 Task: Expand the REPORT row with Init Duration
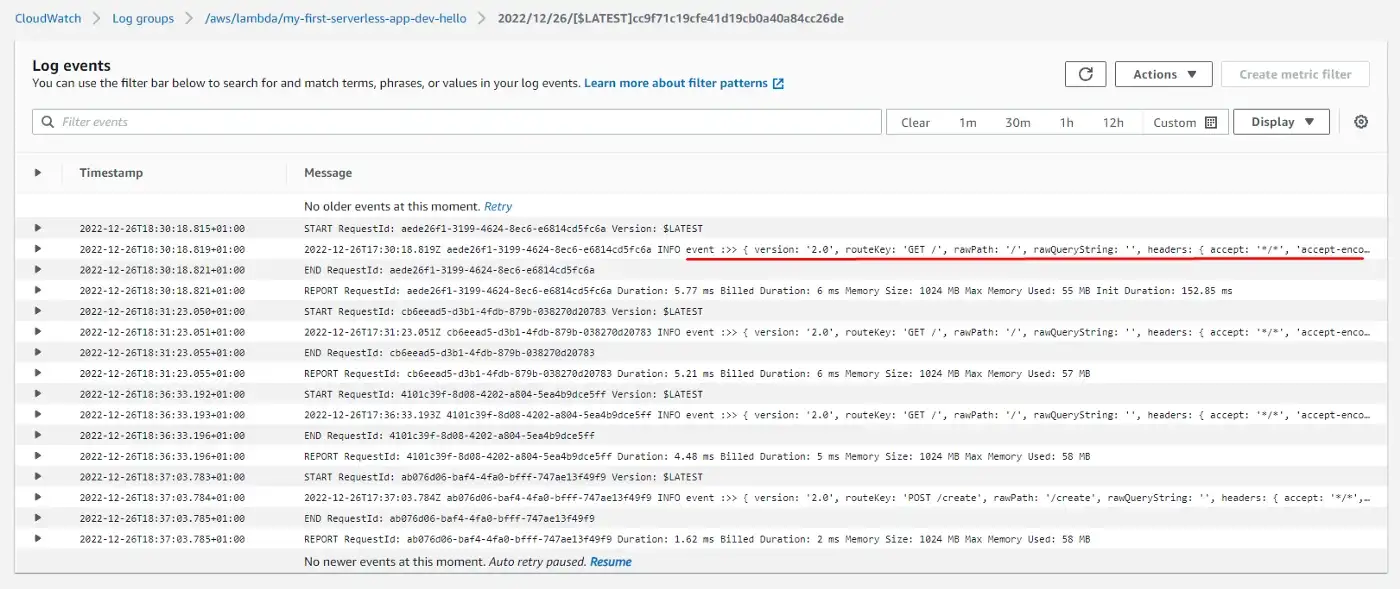tap(38, 290)
